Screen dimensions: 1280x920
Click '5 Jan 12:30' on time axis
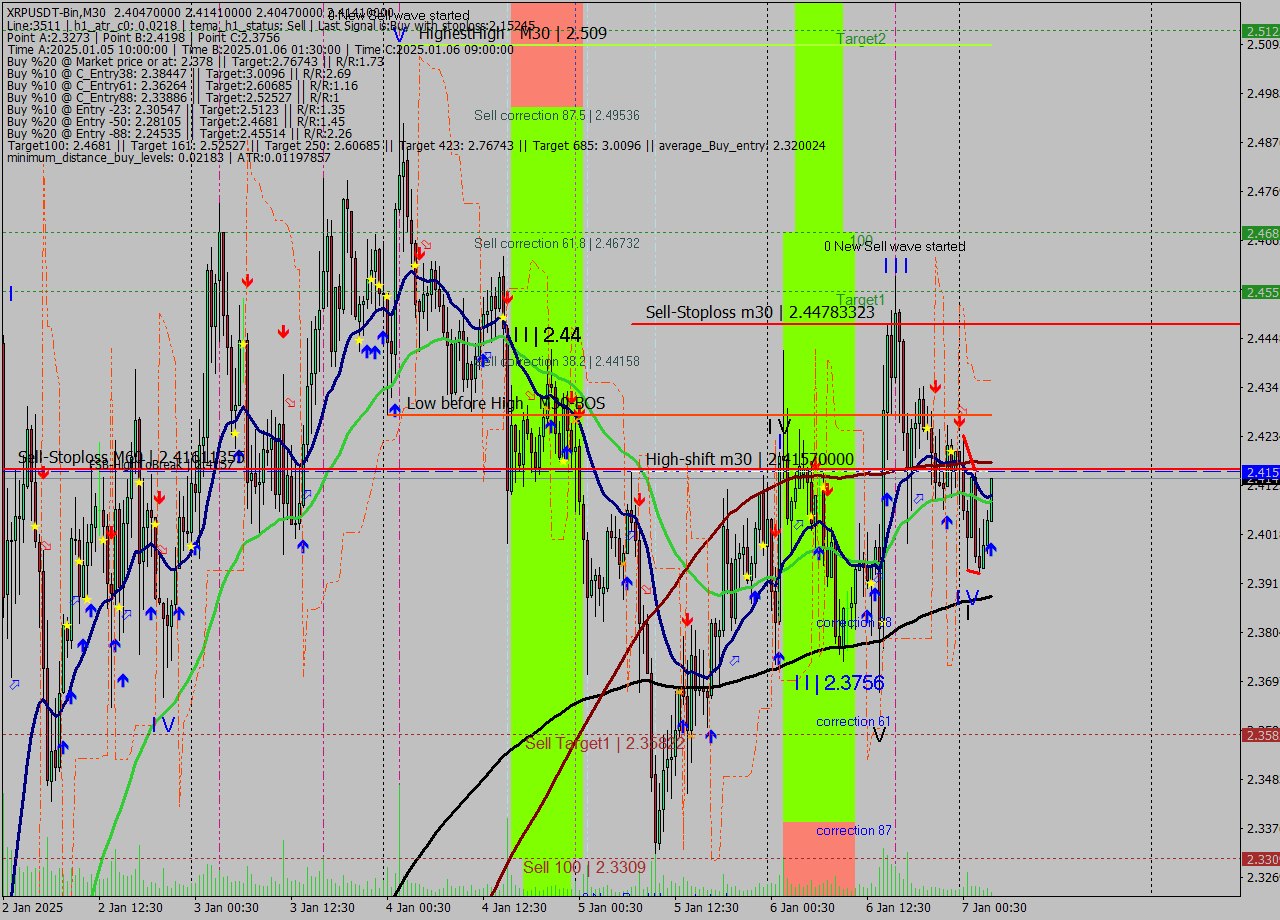tap(706, 908)
